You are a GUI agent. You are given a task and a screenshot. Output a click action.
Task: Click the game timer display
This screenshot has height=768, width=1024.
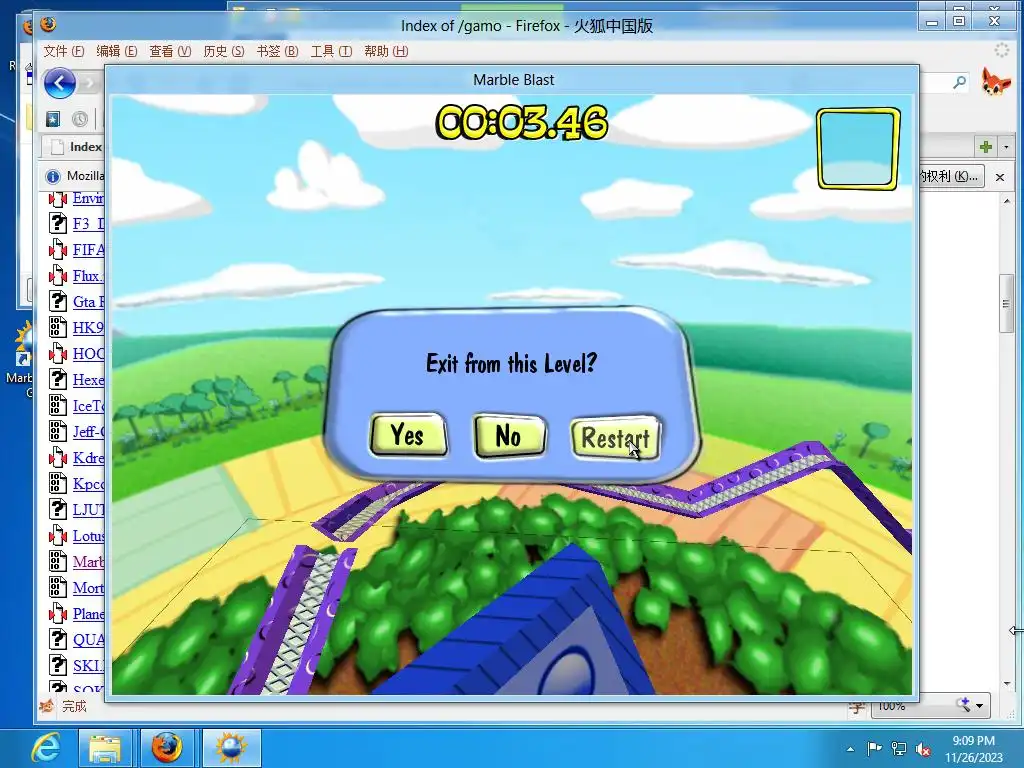click(521, 122)
